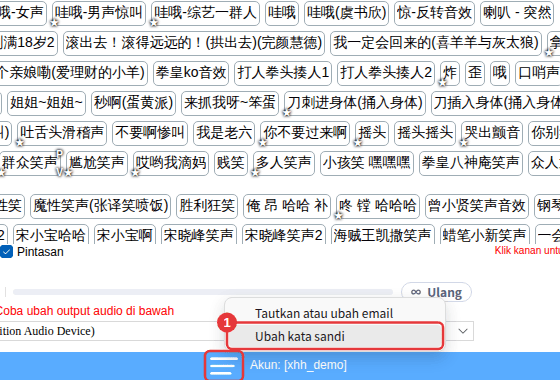Play the '胜利狂笑' victory laugh
This screenshot has height=380, width=560.
[207, 206]
